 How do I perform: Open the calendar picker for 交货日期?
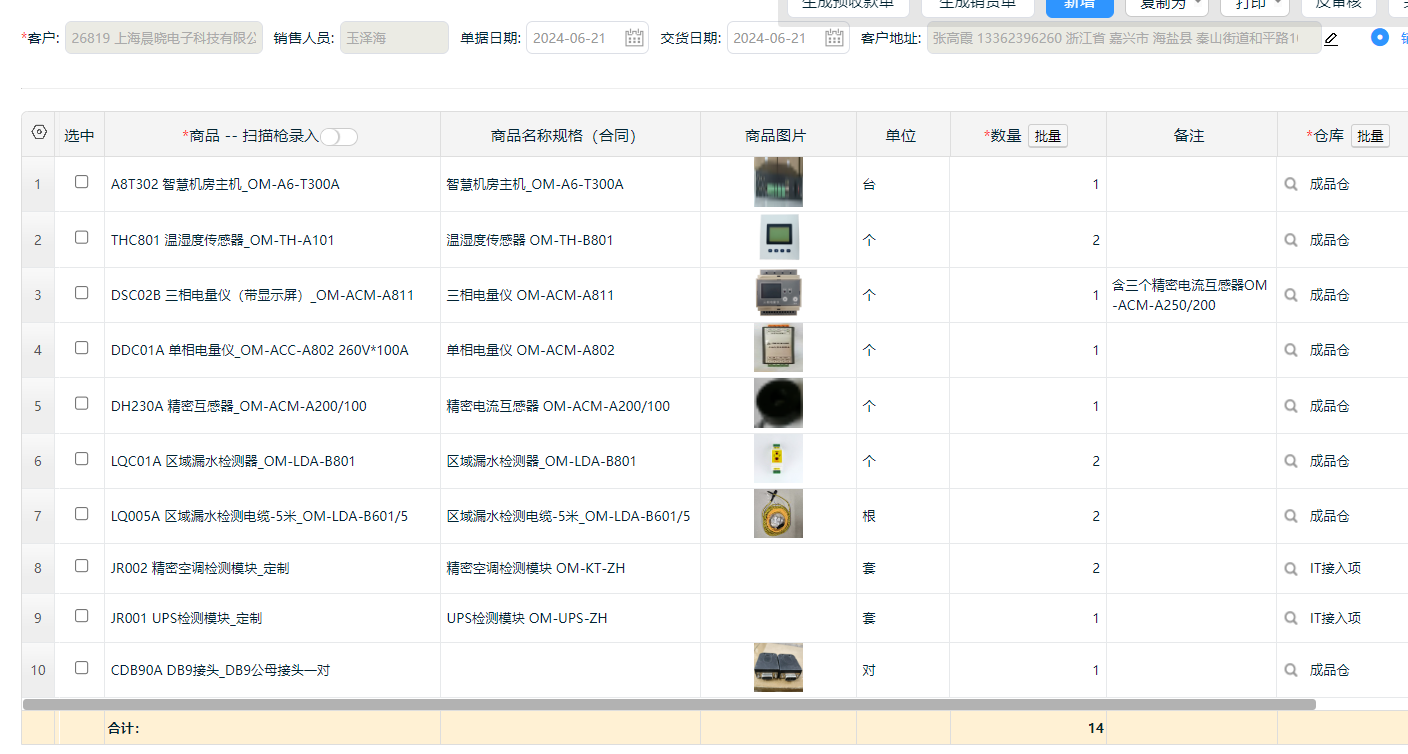point(835,38)
